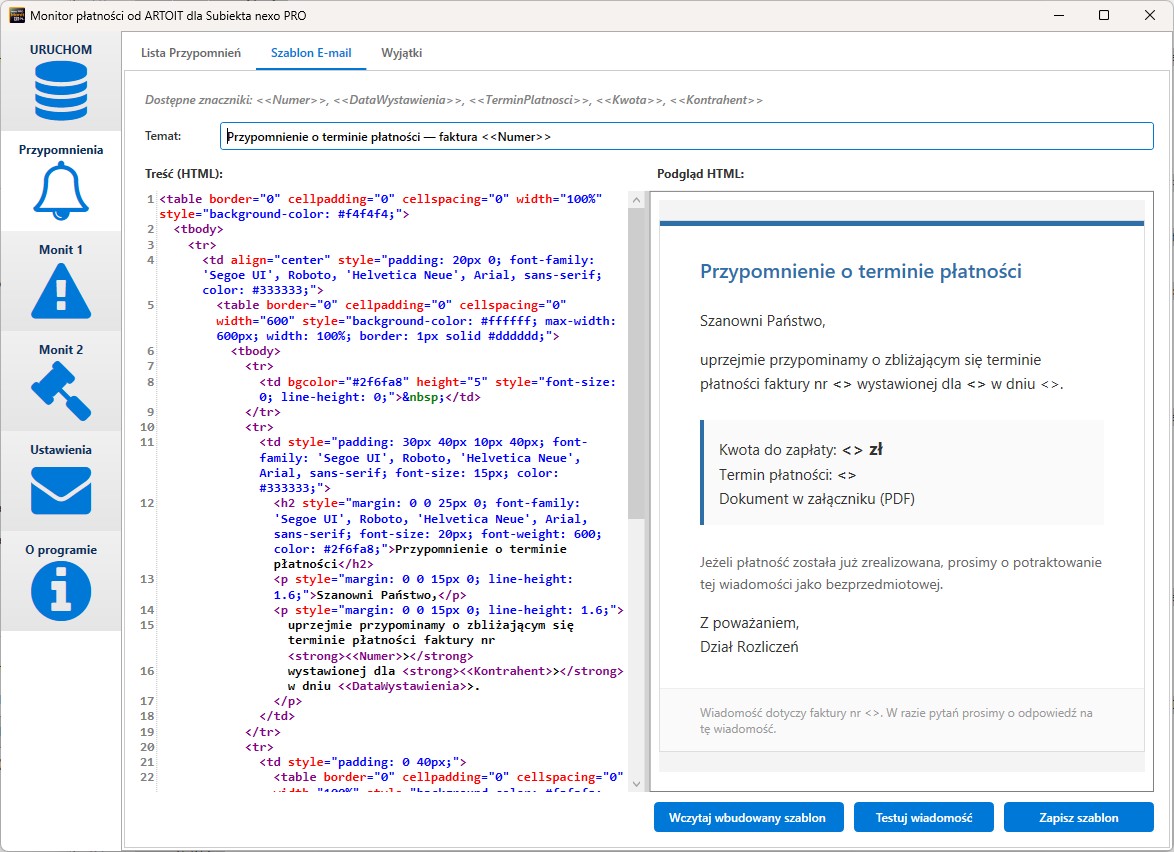Image resolution: width=1174 pixels, height=852 pixels.
Task: Click the 'Treść (HTML):' label
Action: pos(183,174)
